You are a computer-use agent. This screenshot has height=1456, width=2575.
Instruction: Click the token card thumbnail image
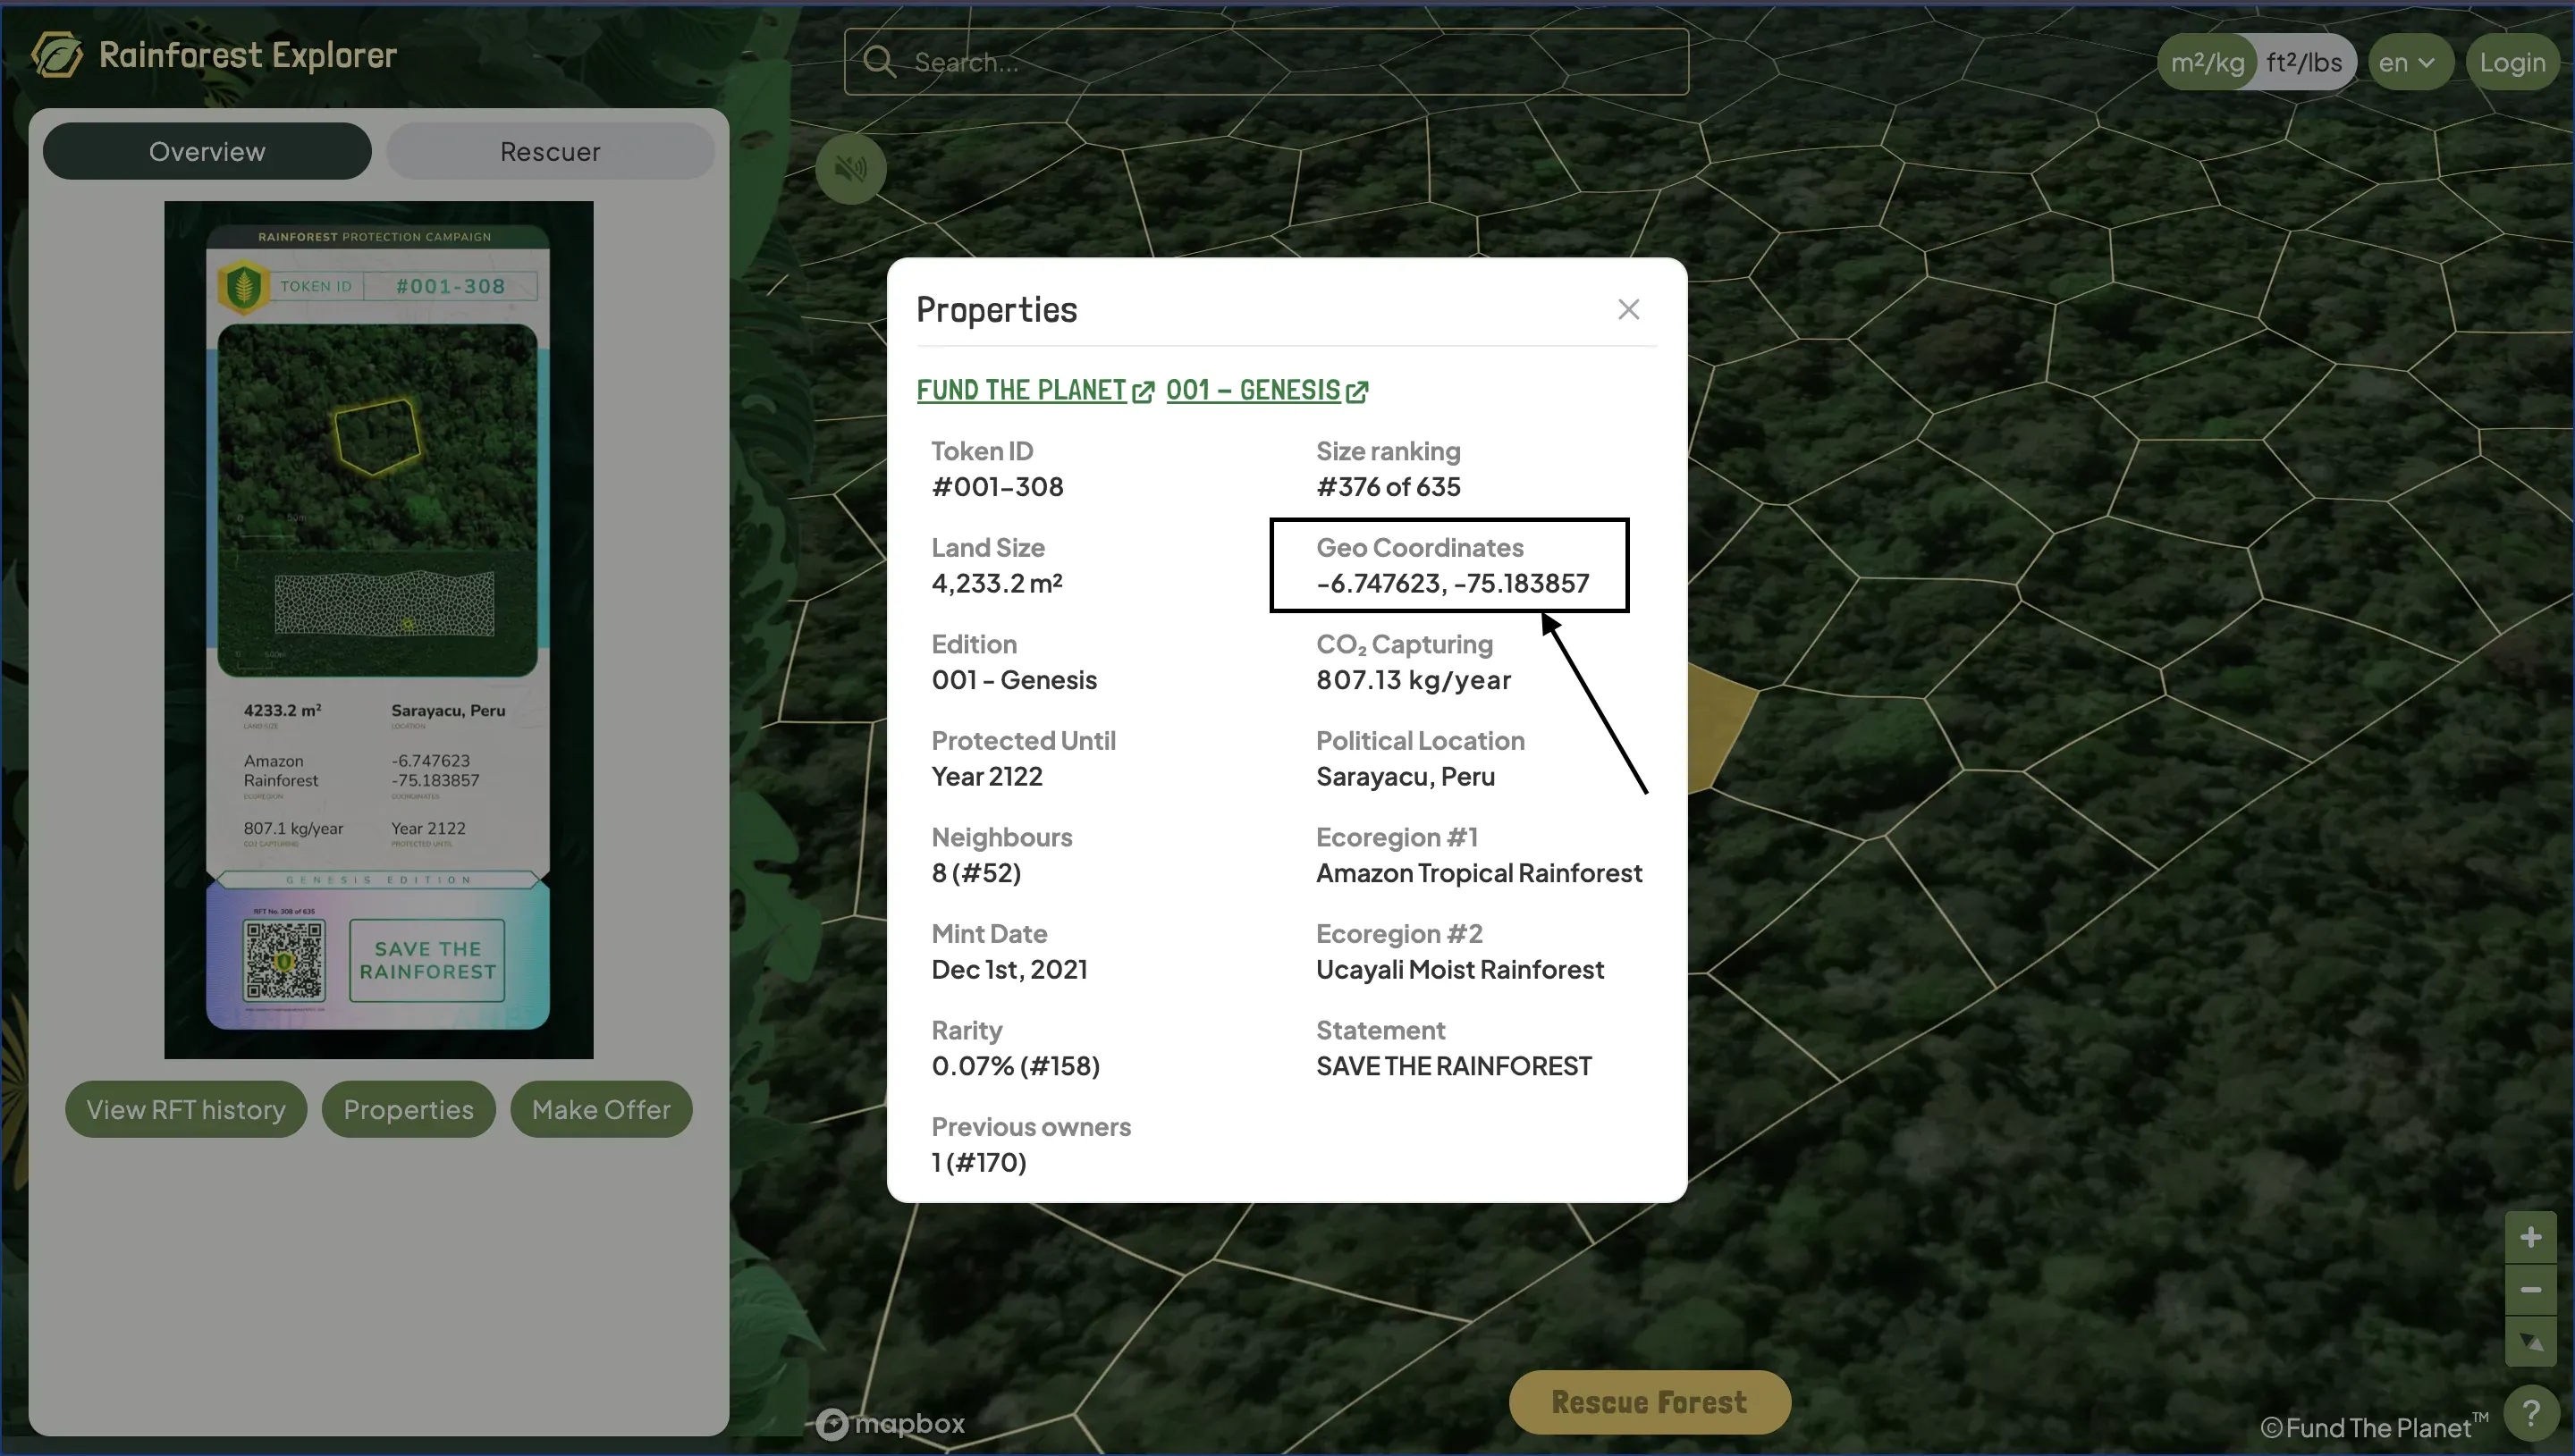click(378, 630)
